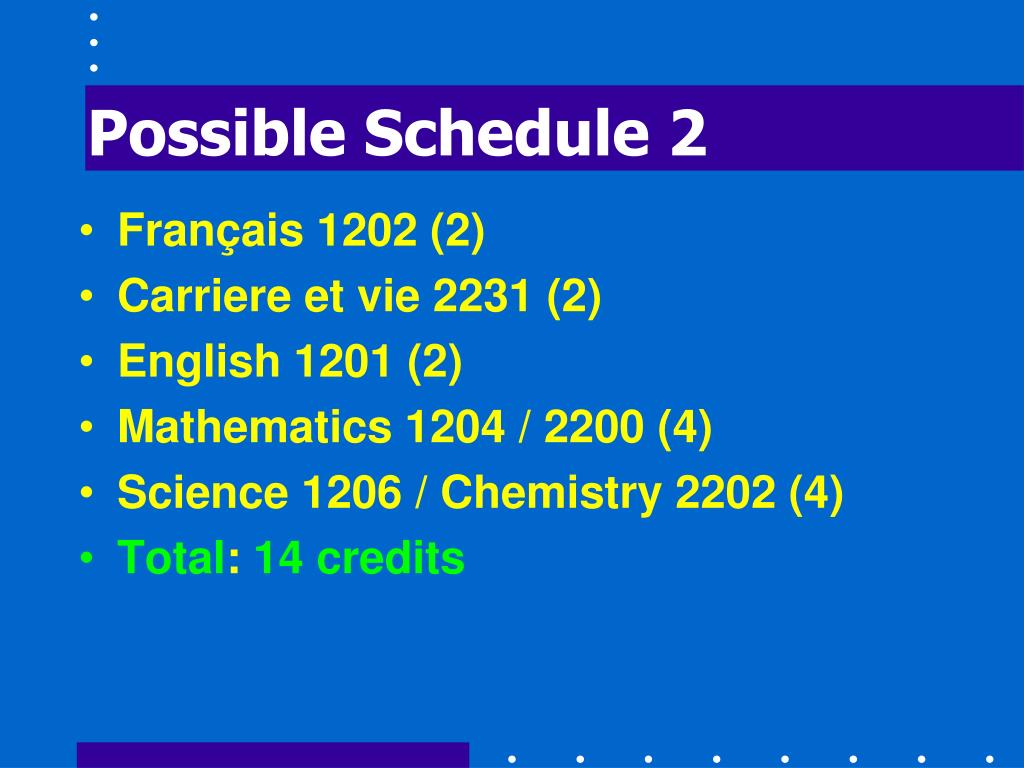Select Science 1206 / Chemistry 2202 line
The image size is (1024, 768).
click(481, 493)
